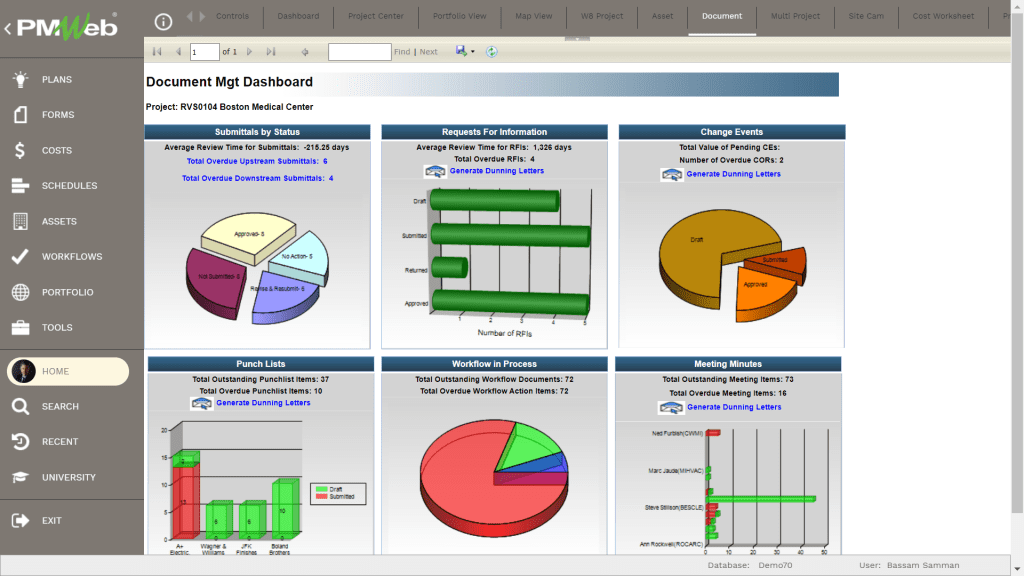The image size is (1024, 576).
Task: Open the Cost Worksheet tab
Action: click(x=943, y=17)
